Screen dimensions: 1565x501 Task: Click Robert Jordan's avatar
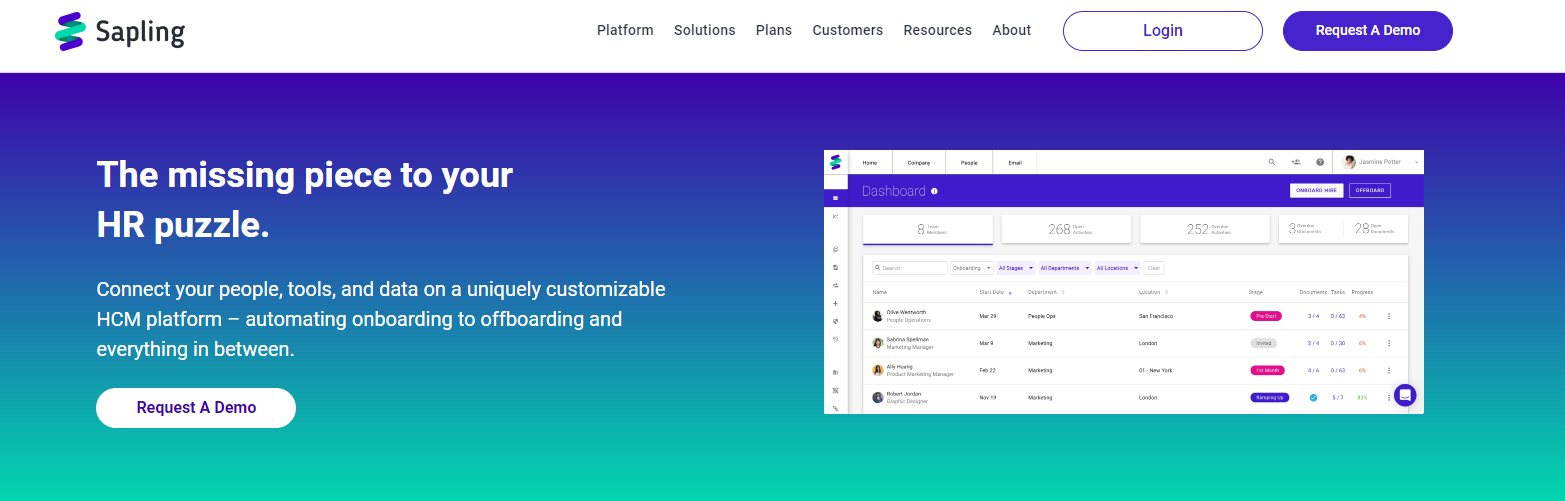878,397
